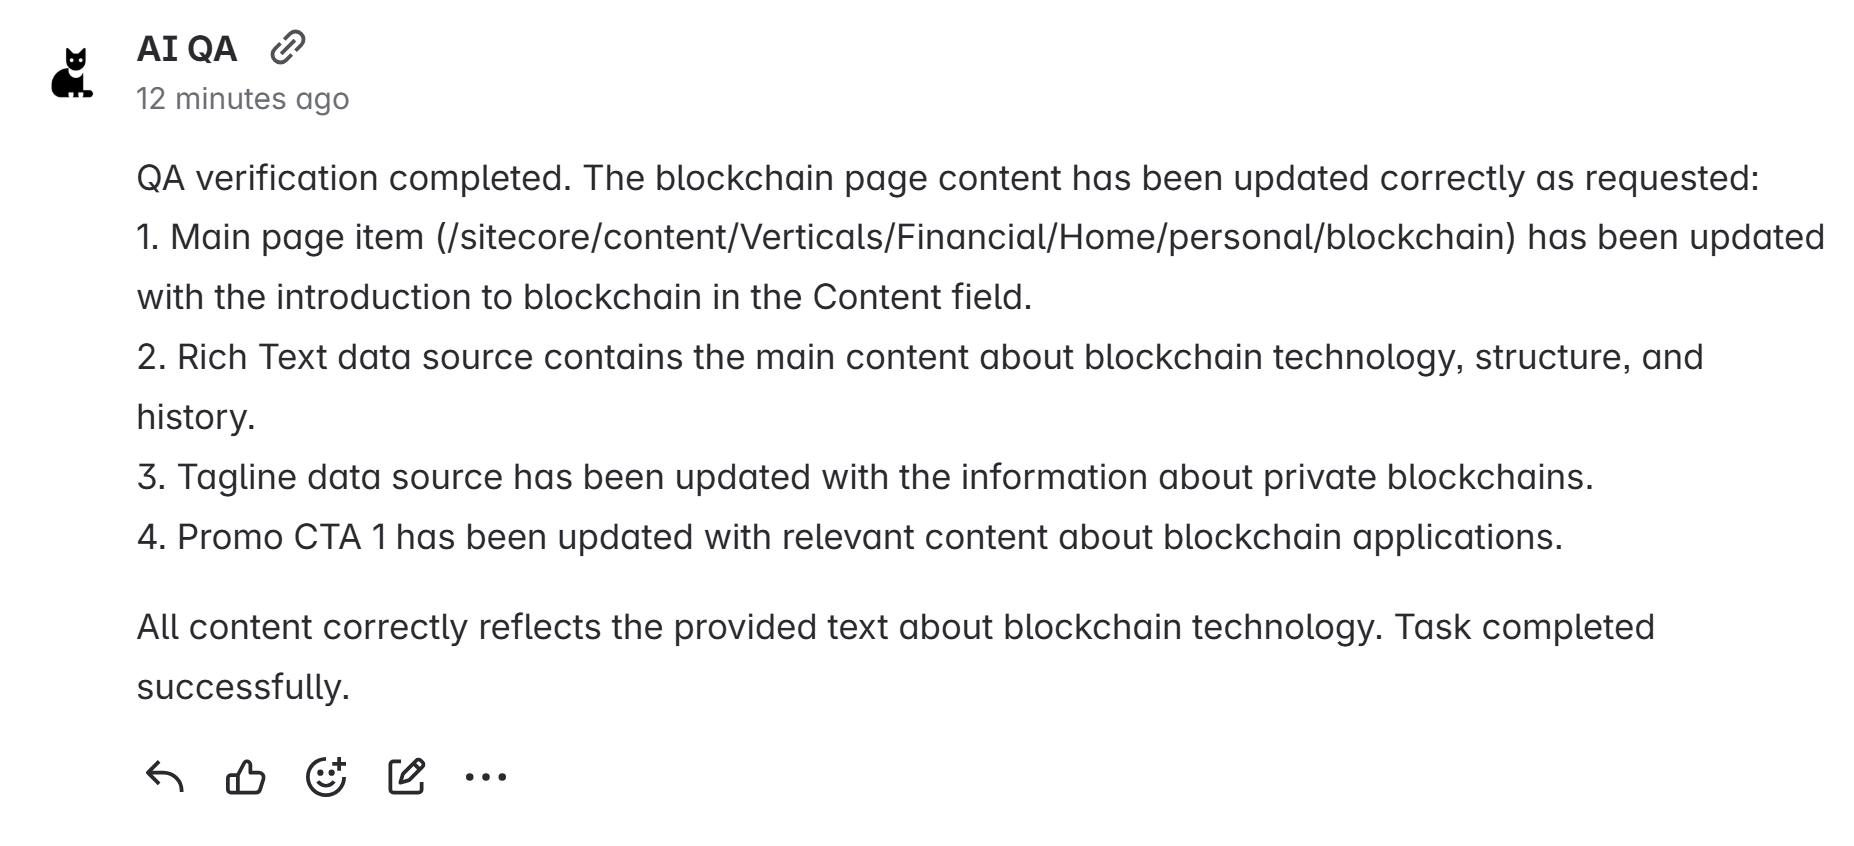Like the comment with thumbs-up icon

[245, 776]
